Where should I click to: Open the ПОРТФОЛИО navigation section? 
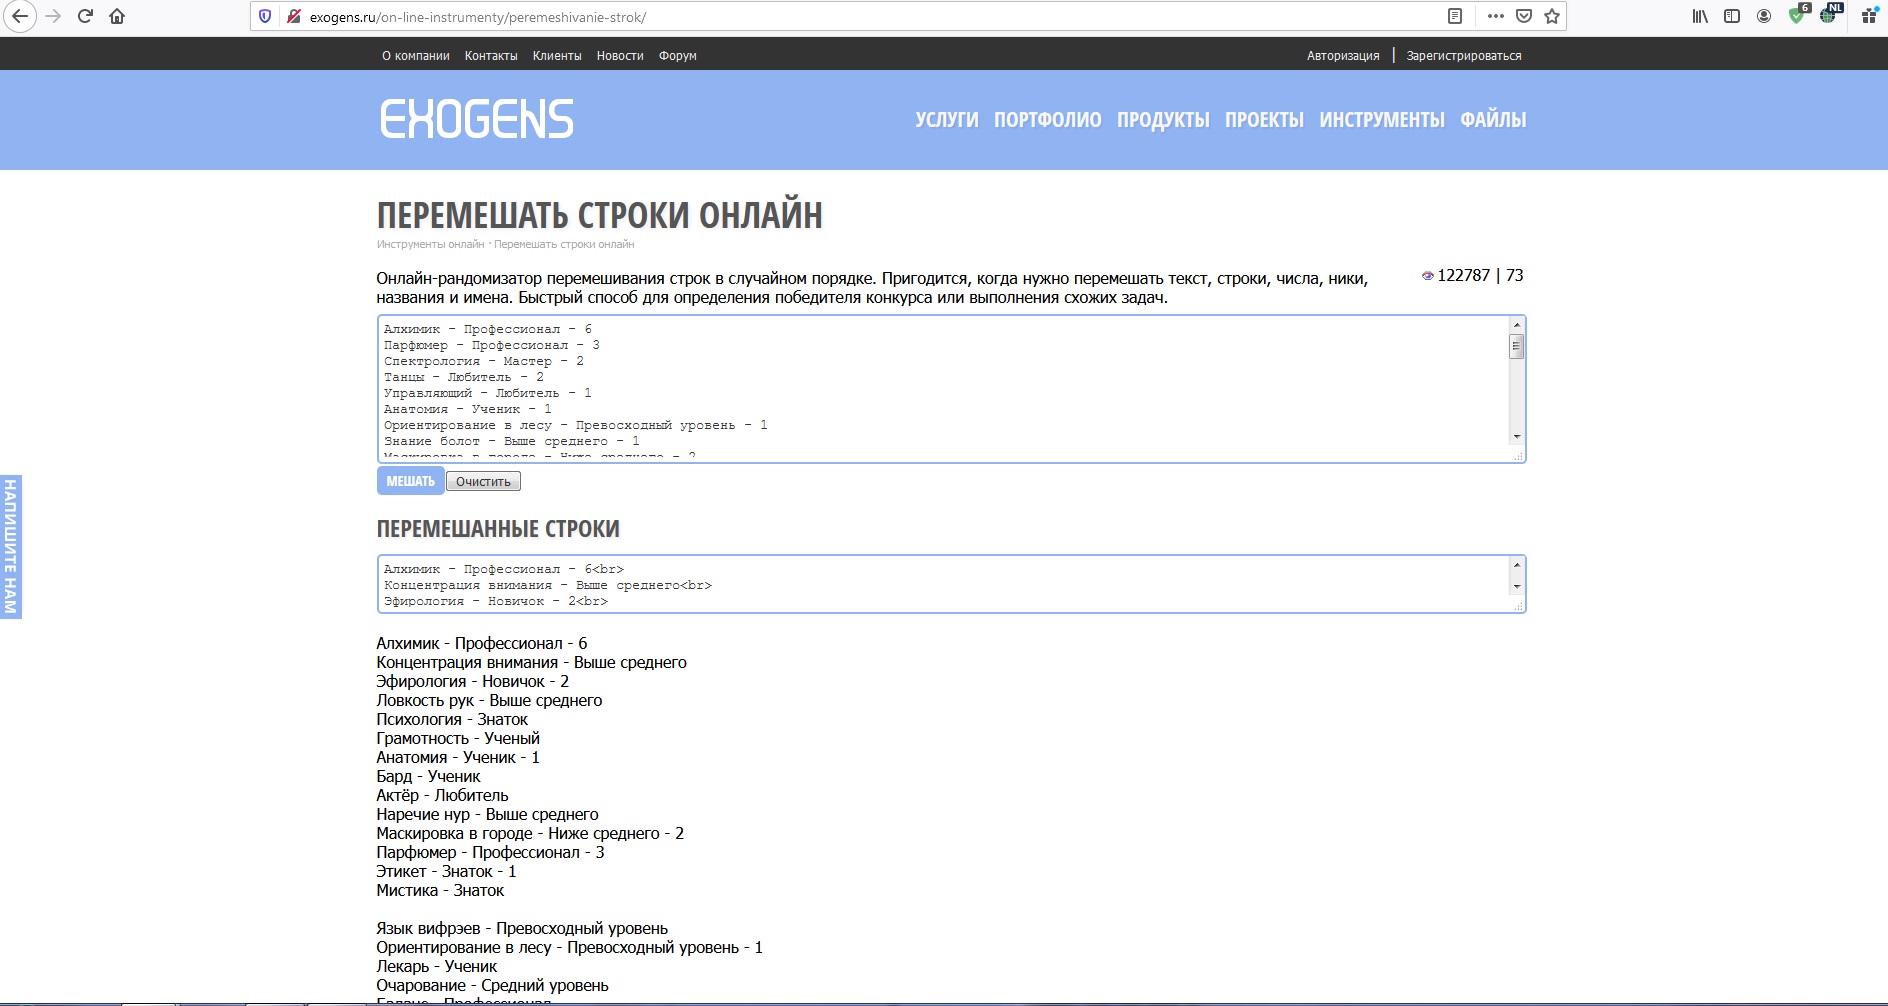[x=1048, y=120]
